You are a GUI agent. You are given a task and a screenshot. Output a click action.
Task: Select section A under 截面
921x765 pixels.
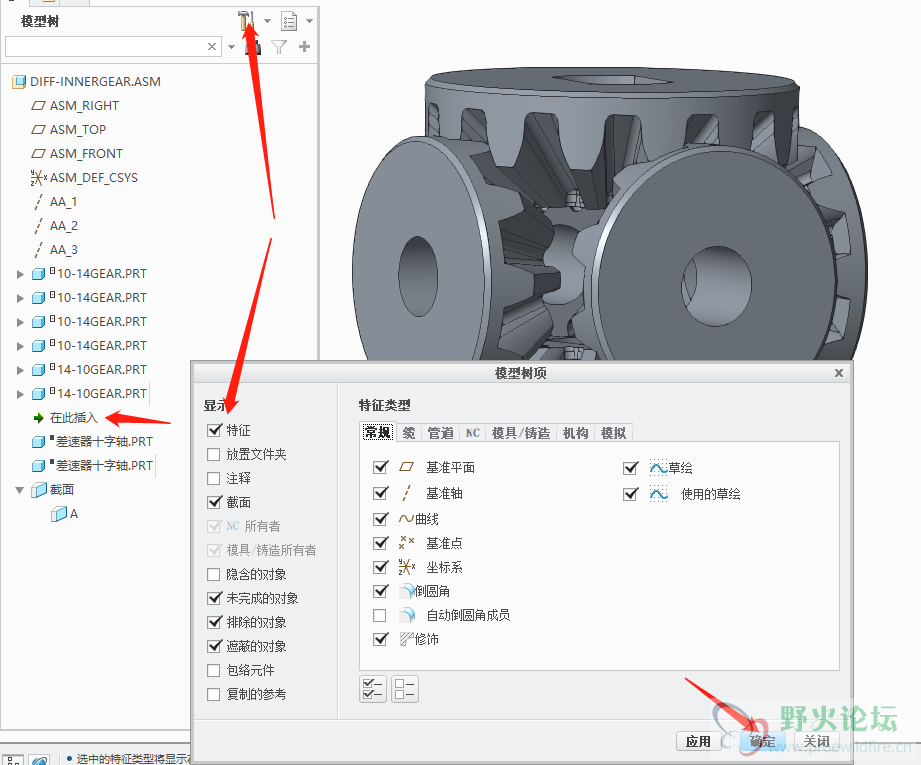[x=73, y=514]
